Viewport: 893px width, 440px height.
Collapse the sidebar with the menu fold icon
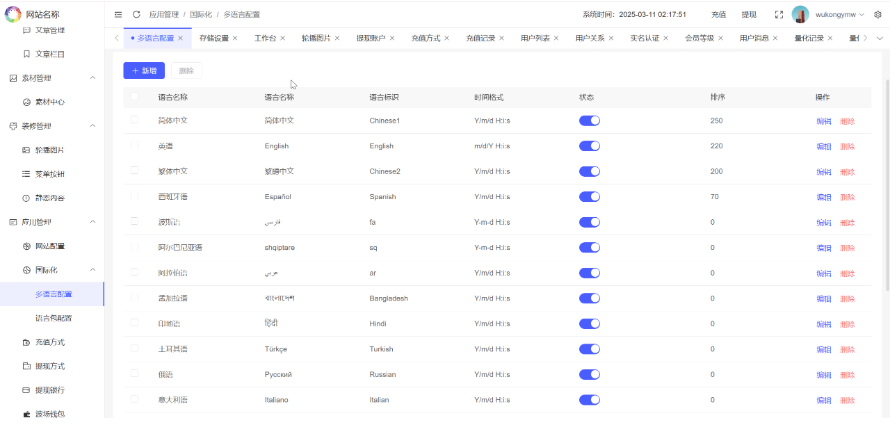(x=118, y=15)
